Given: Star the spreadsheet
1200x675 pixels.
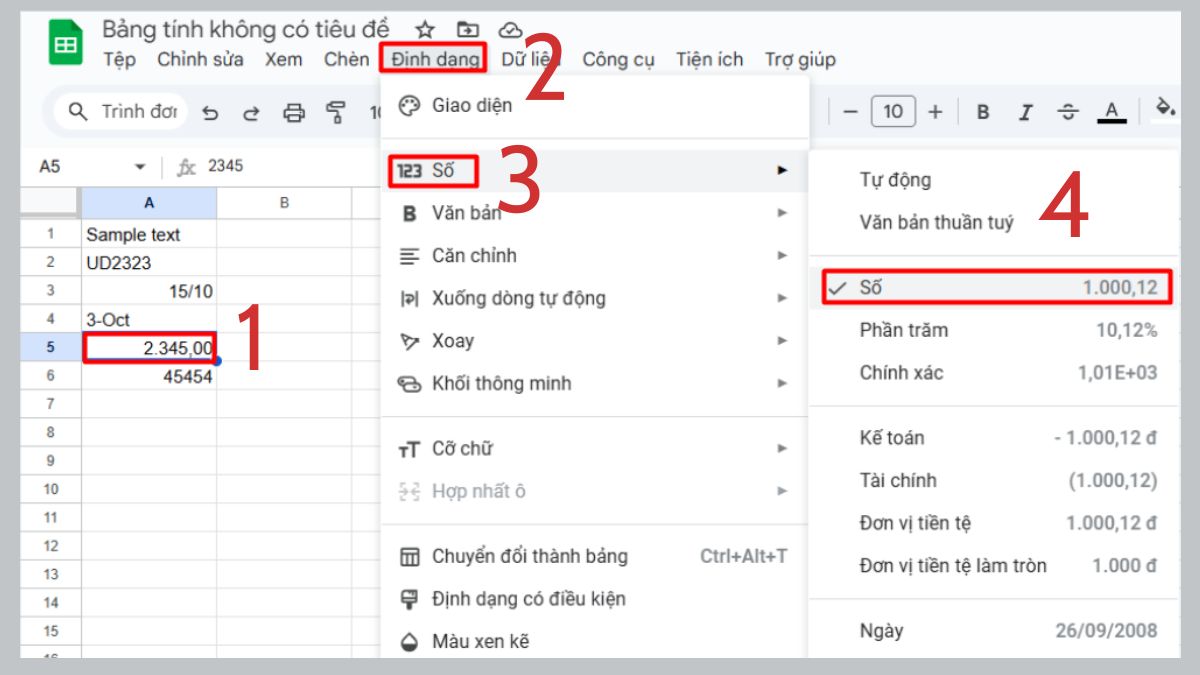Looking at the screenshot, I should tap(424, 30).
